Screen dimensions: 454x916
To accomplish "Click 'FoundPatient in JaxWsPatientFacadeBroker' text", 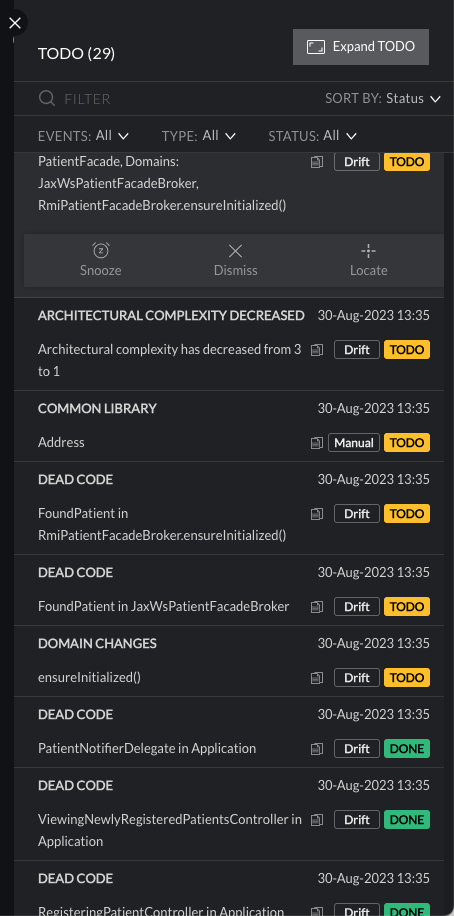I will click(164, 607).
